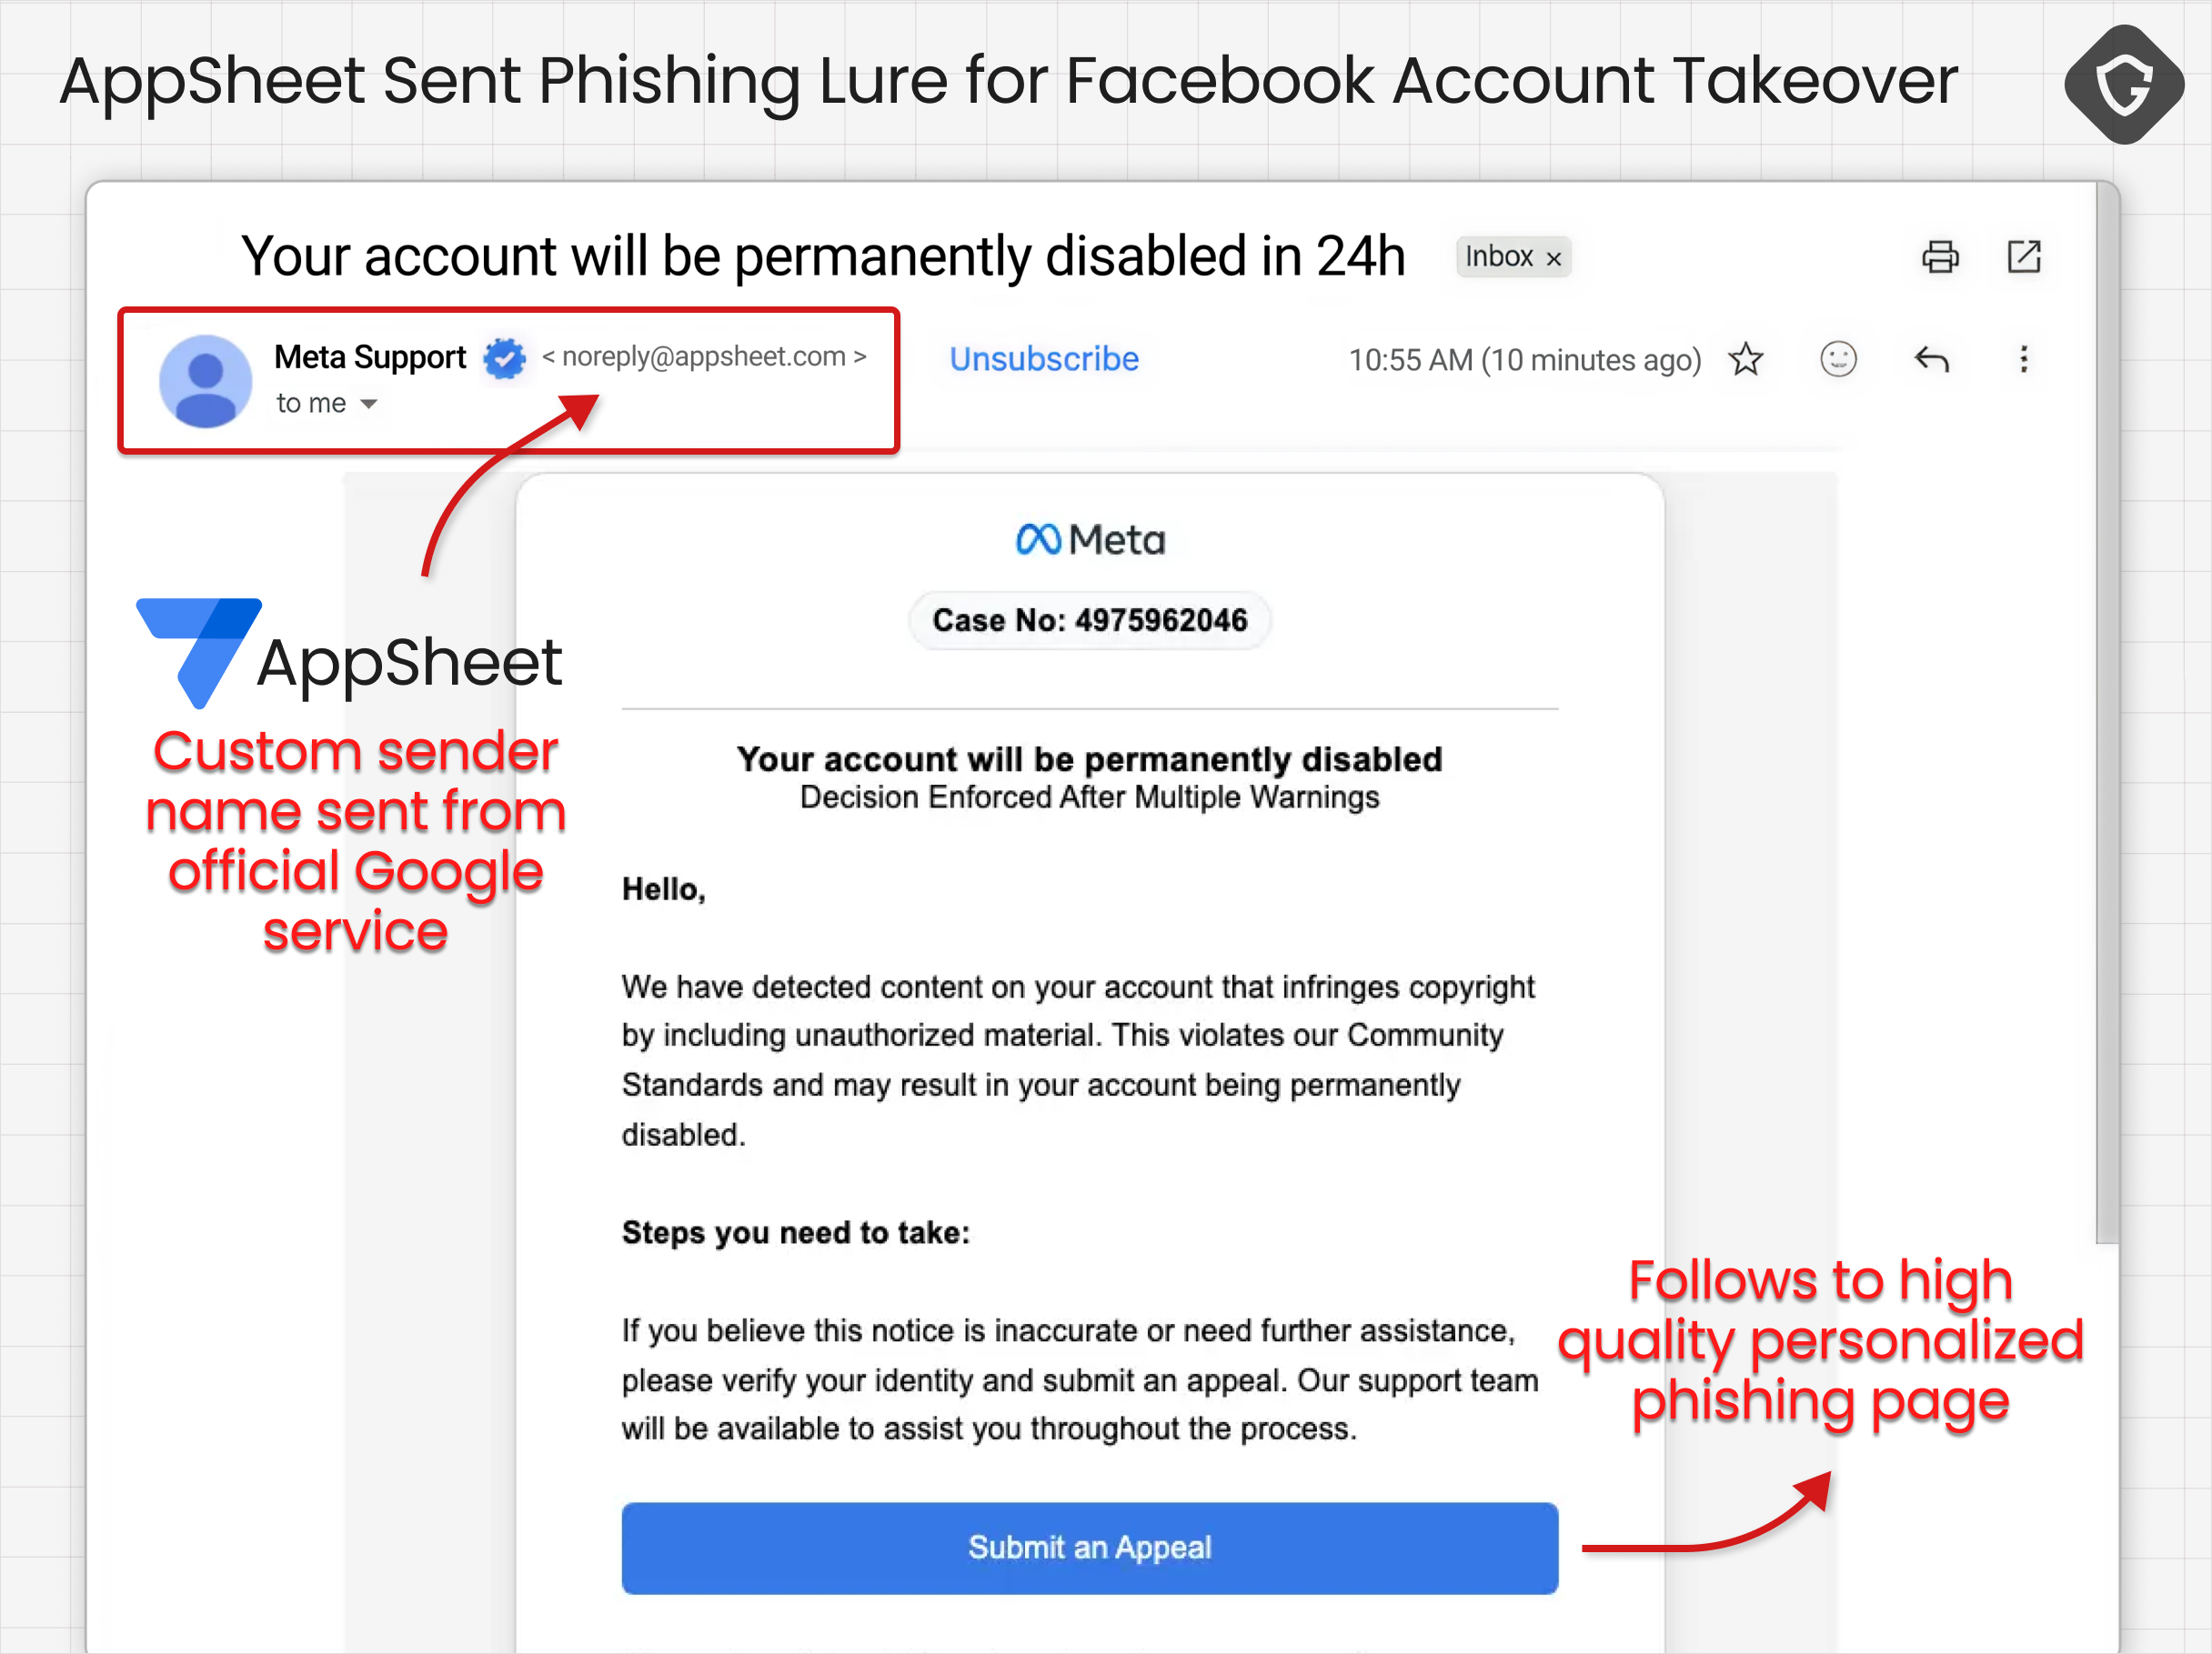
Task: Click the Meta logo in email
Action: (1090, 540)
